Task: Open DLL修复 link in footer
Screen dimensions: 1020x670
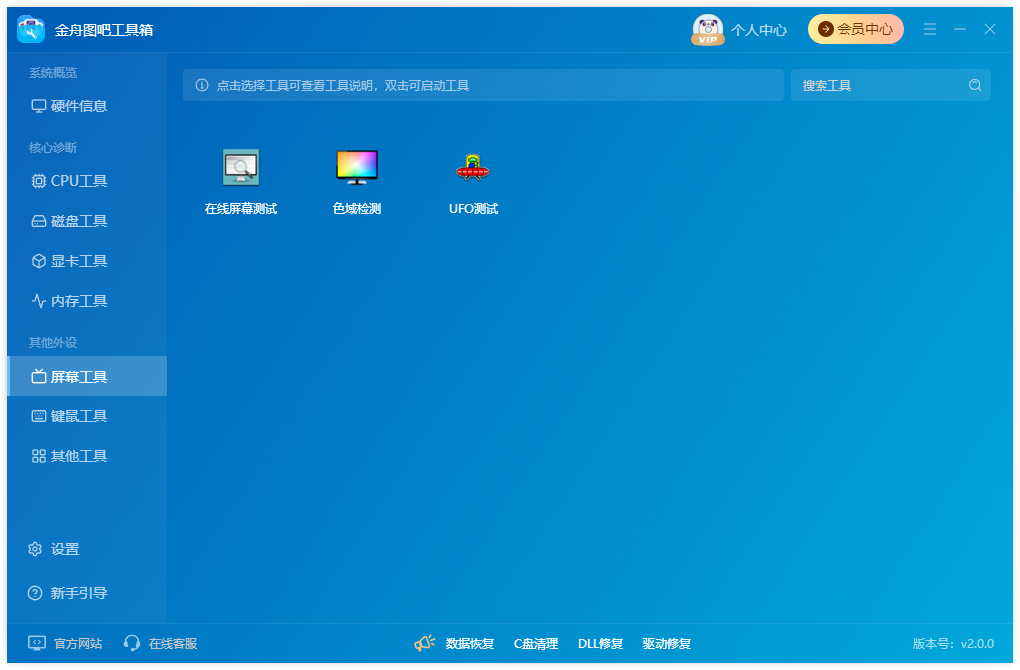Action: [600, 643]
